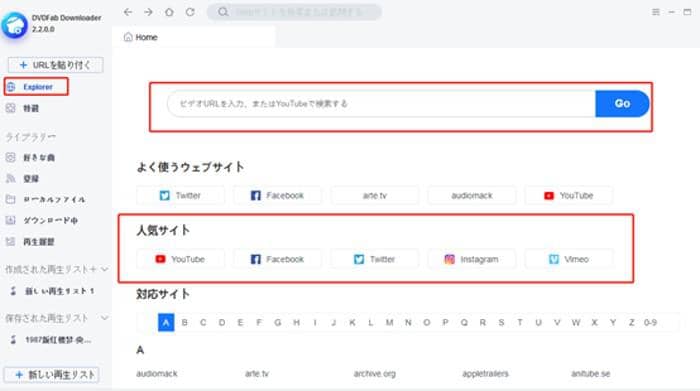Open audiomack link under letter A
This screenshot has height=391, width=700.
coord(157,374)
